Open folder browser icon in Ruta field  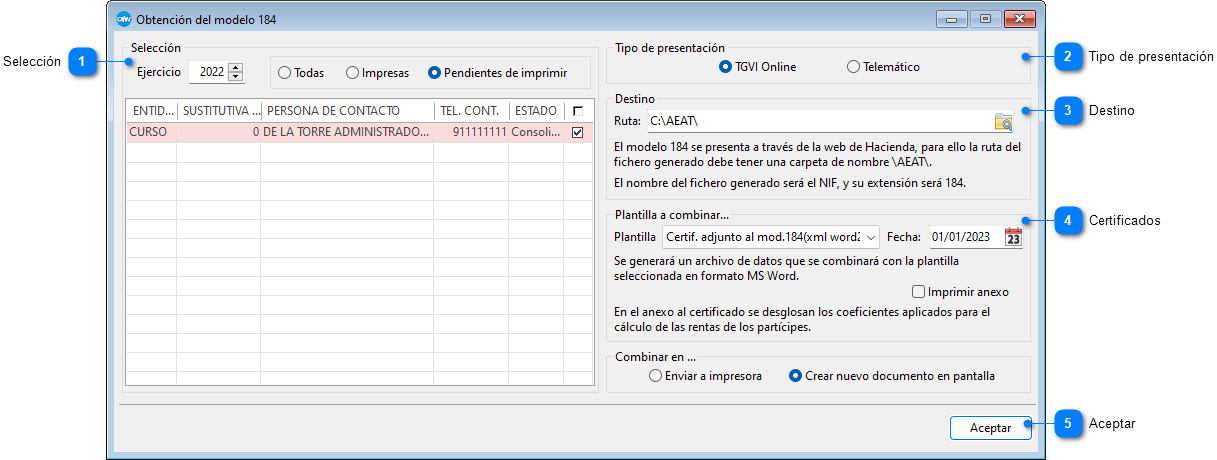click(1003, 122)
